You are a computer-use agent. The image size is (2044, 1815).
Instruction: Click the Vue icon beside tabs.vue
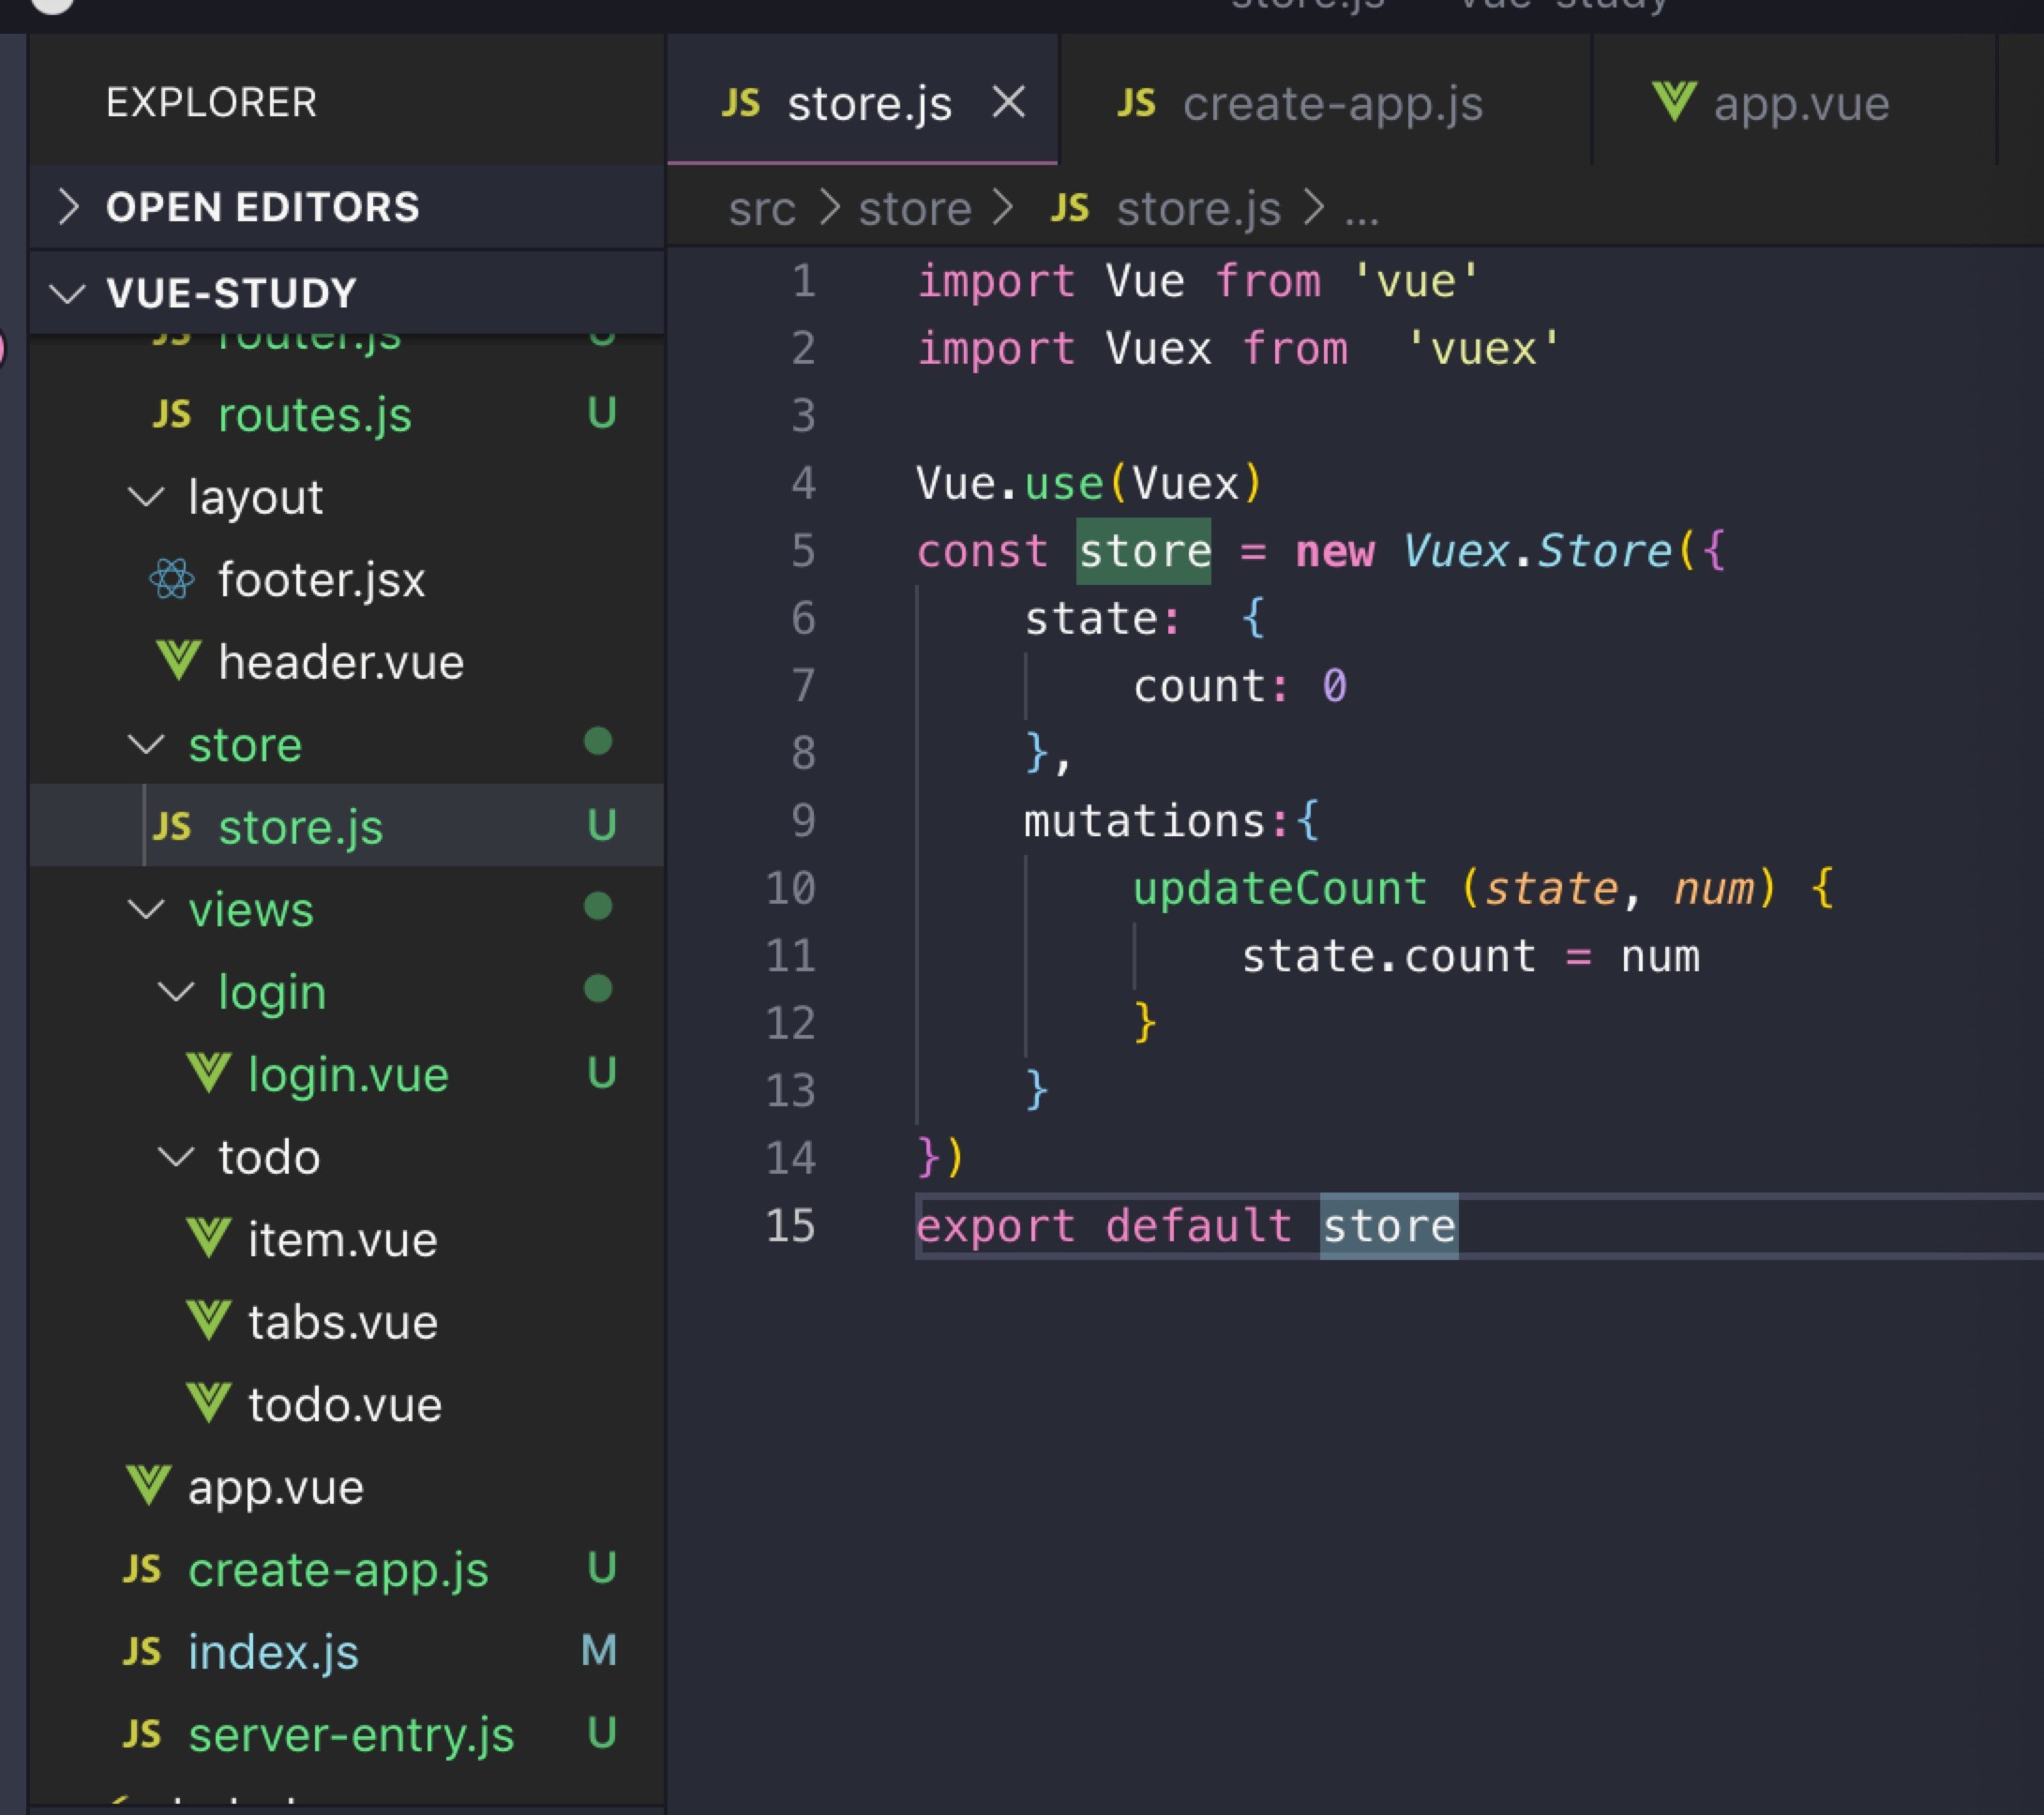click(x=209, y=1321)
